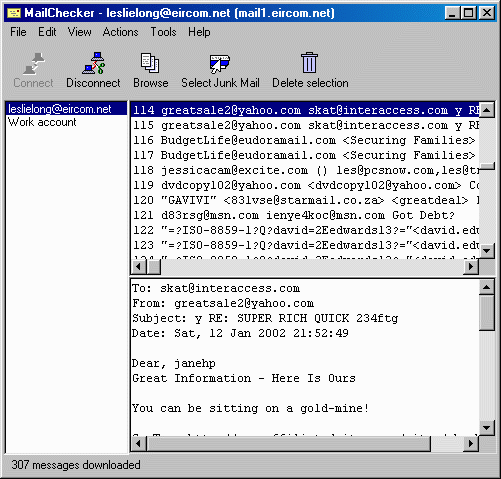Select message 114 from greatsale2@yahoo.com
This screenshot has height=479, width=501.
click(305, 110)
